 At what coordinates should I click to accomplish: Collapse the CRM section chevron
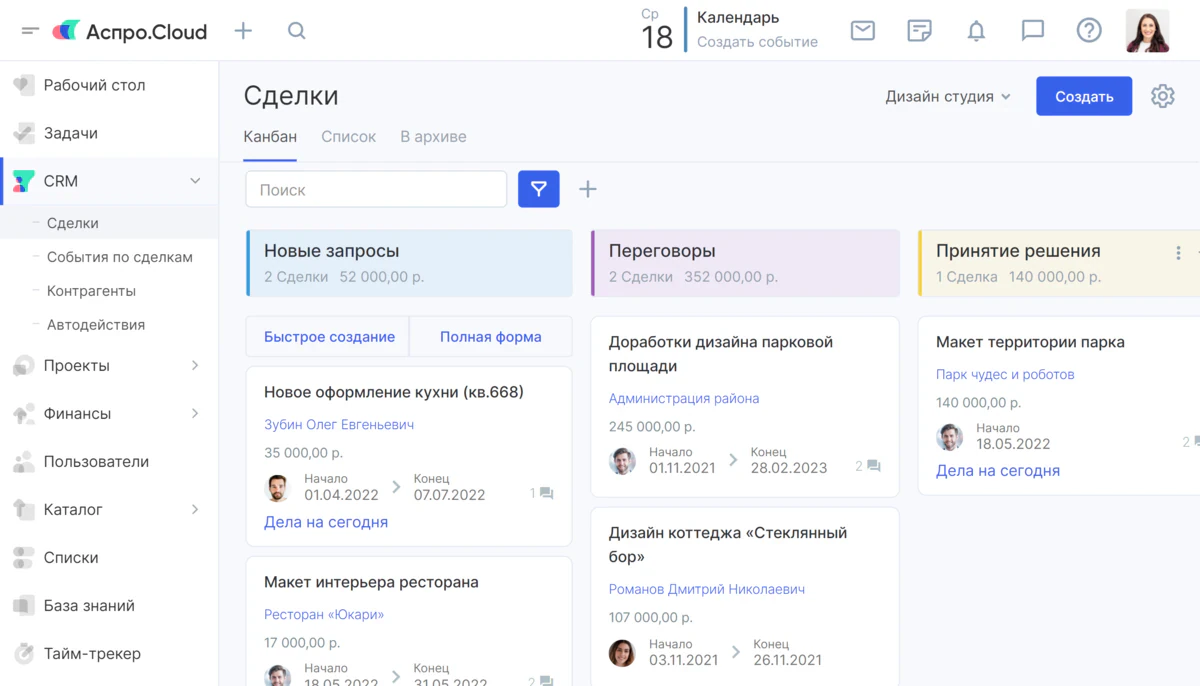click(x=195, y=181)
